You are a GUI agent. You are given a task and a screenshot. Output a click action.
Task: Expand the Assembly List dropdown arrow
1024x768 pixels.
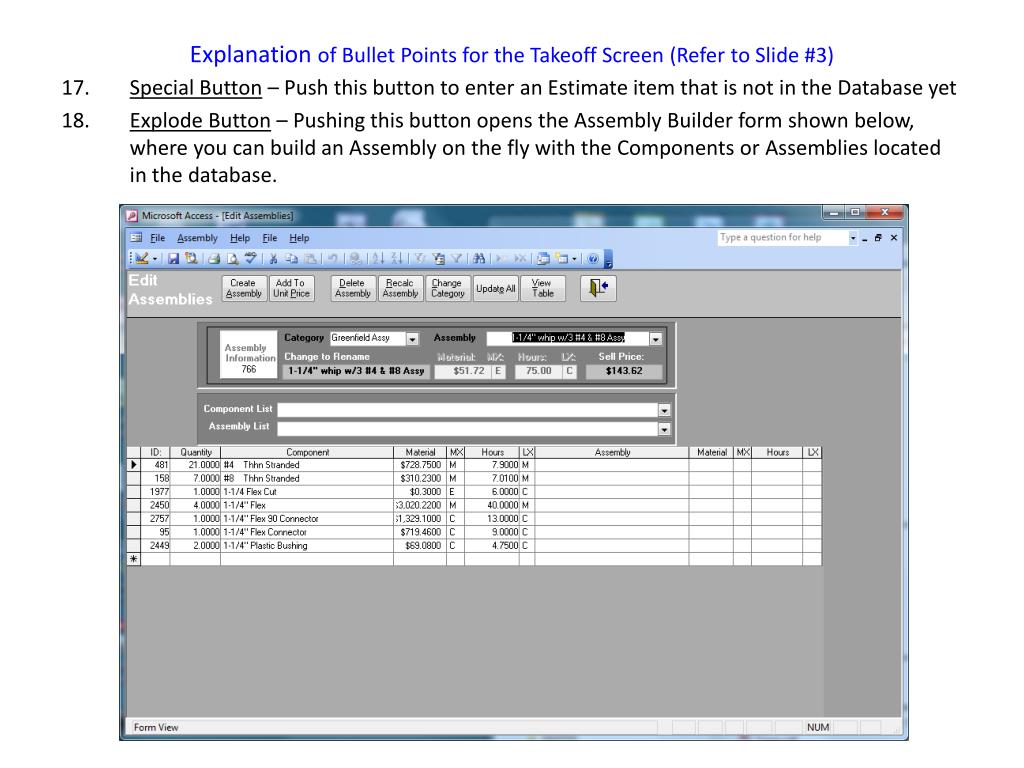pos(664,429)
